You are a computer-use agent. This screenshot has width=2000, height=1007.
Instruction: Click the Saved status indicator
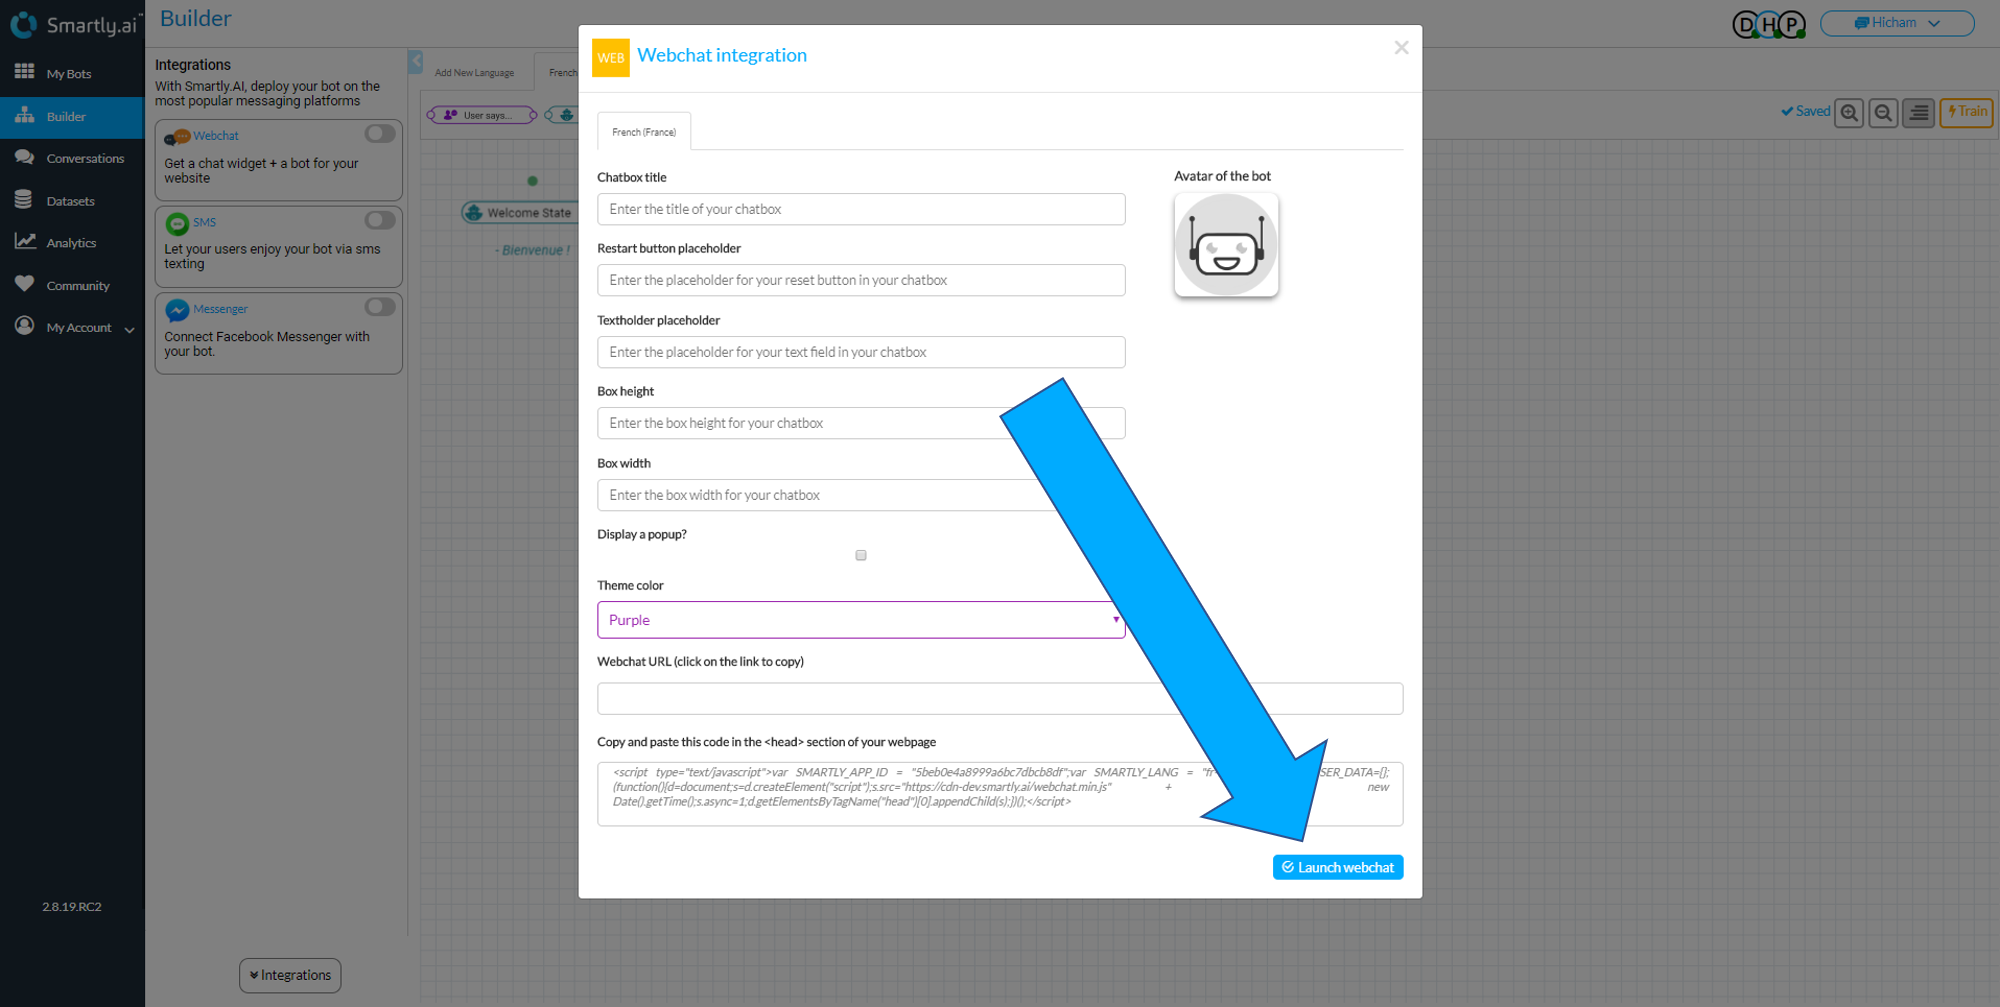click(1805, 111)
